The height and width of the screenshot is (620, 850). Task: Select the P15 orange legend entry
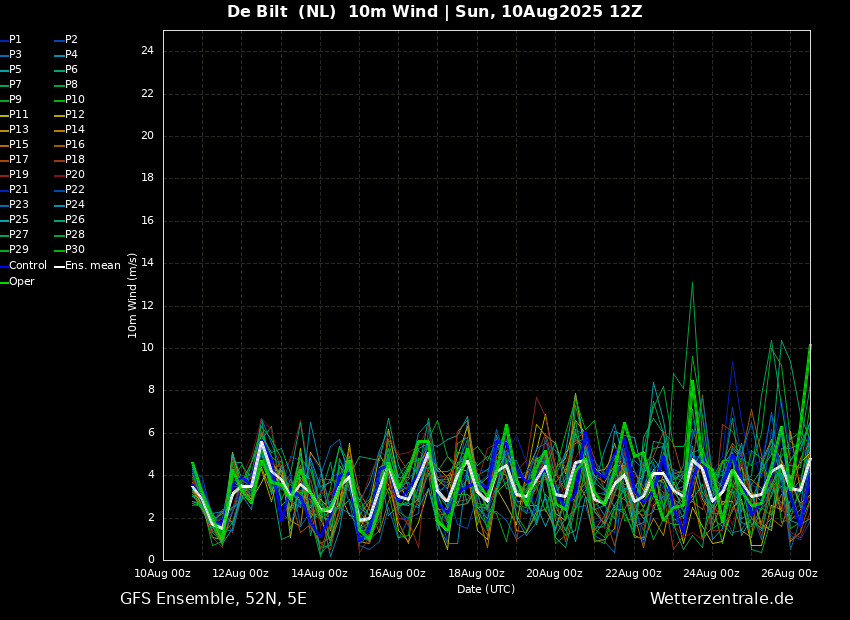[x=15, y=145]
